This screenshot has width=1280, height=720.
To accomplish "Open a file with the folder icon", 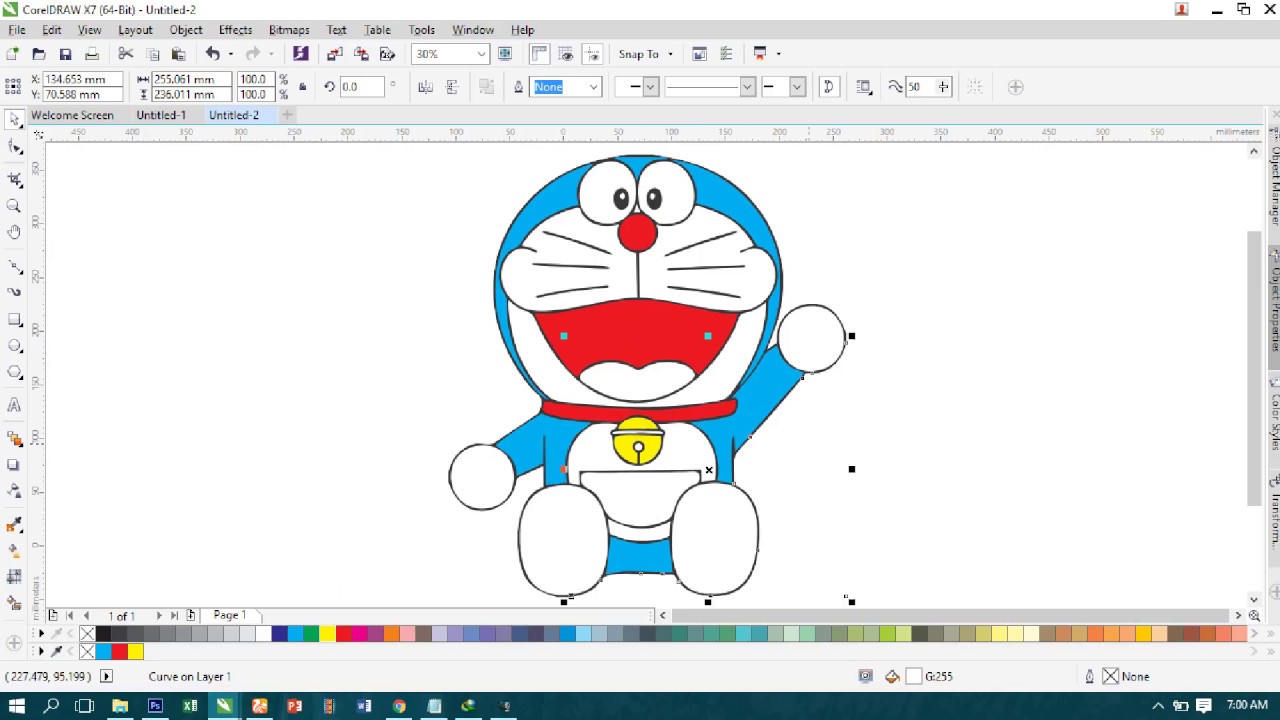I will tap(39, 54).
